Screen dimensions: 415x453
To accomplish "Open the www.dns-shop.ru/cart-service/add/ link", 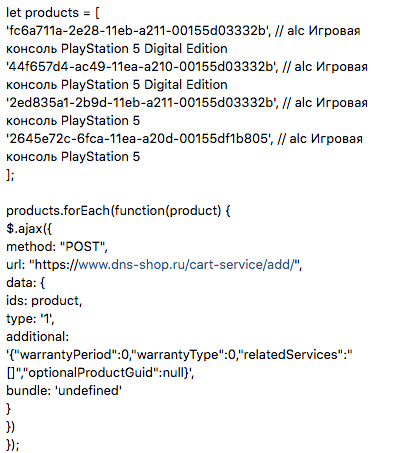I will click(x=187, y=265).
